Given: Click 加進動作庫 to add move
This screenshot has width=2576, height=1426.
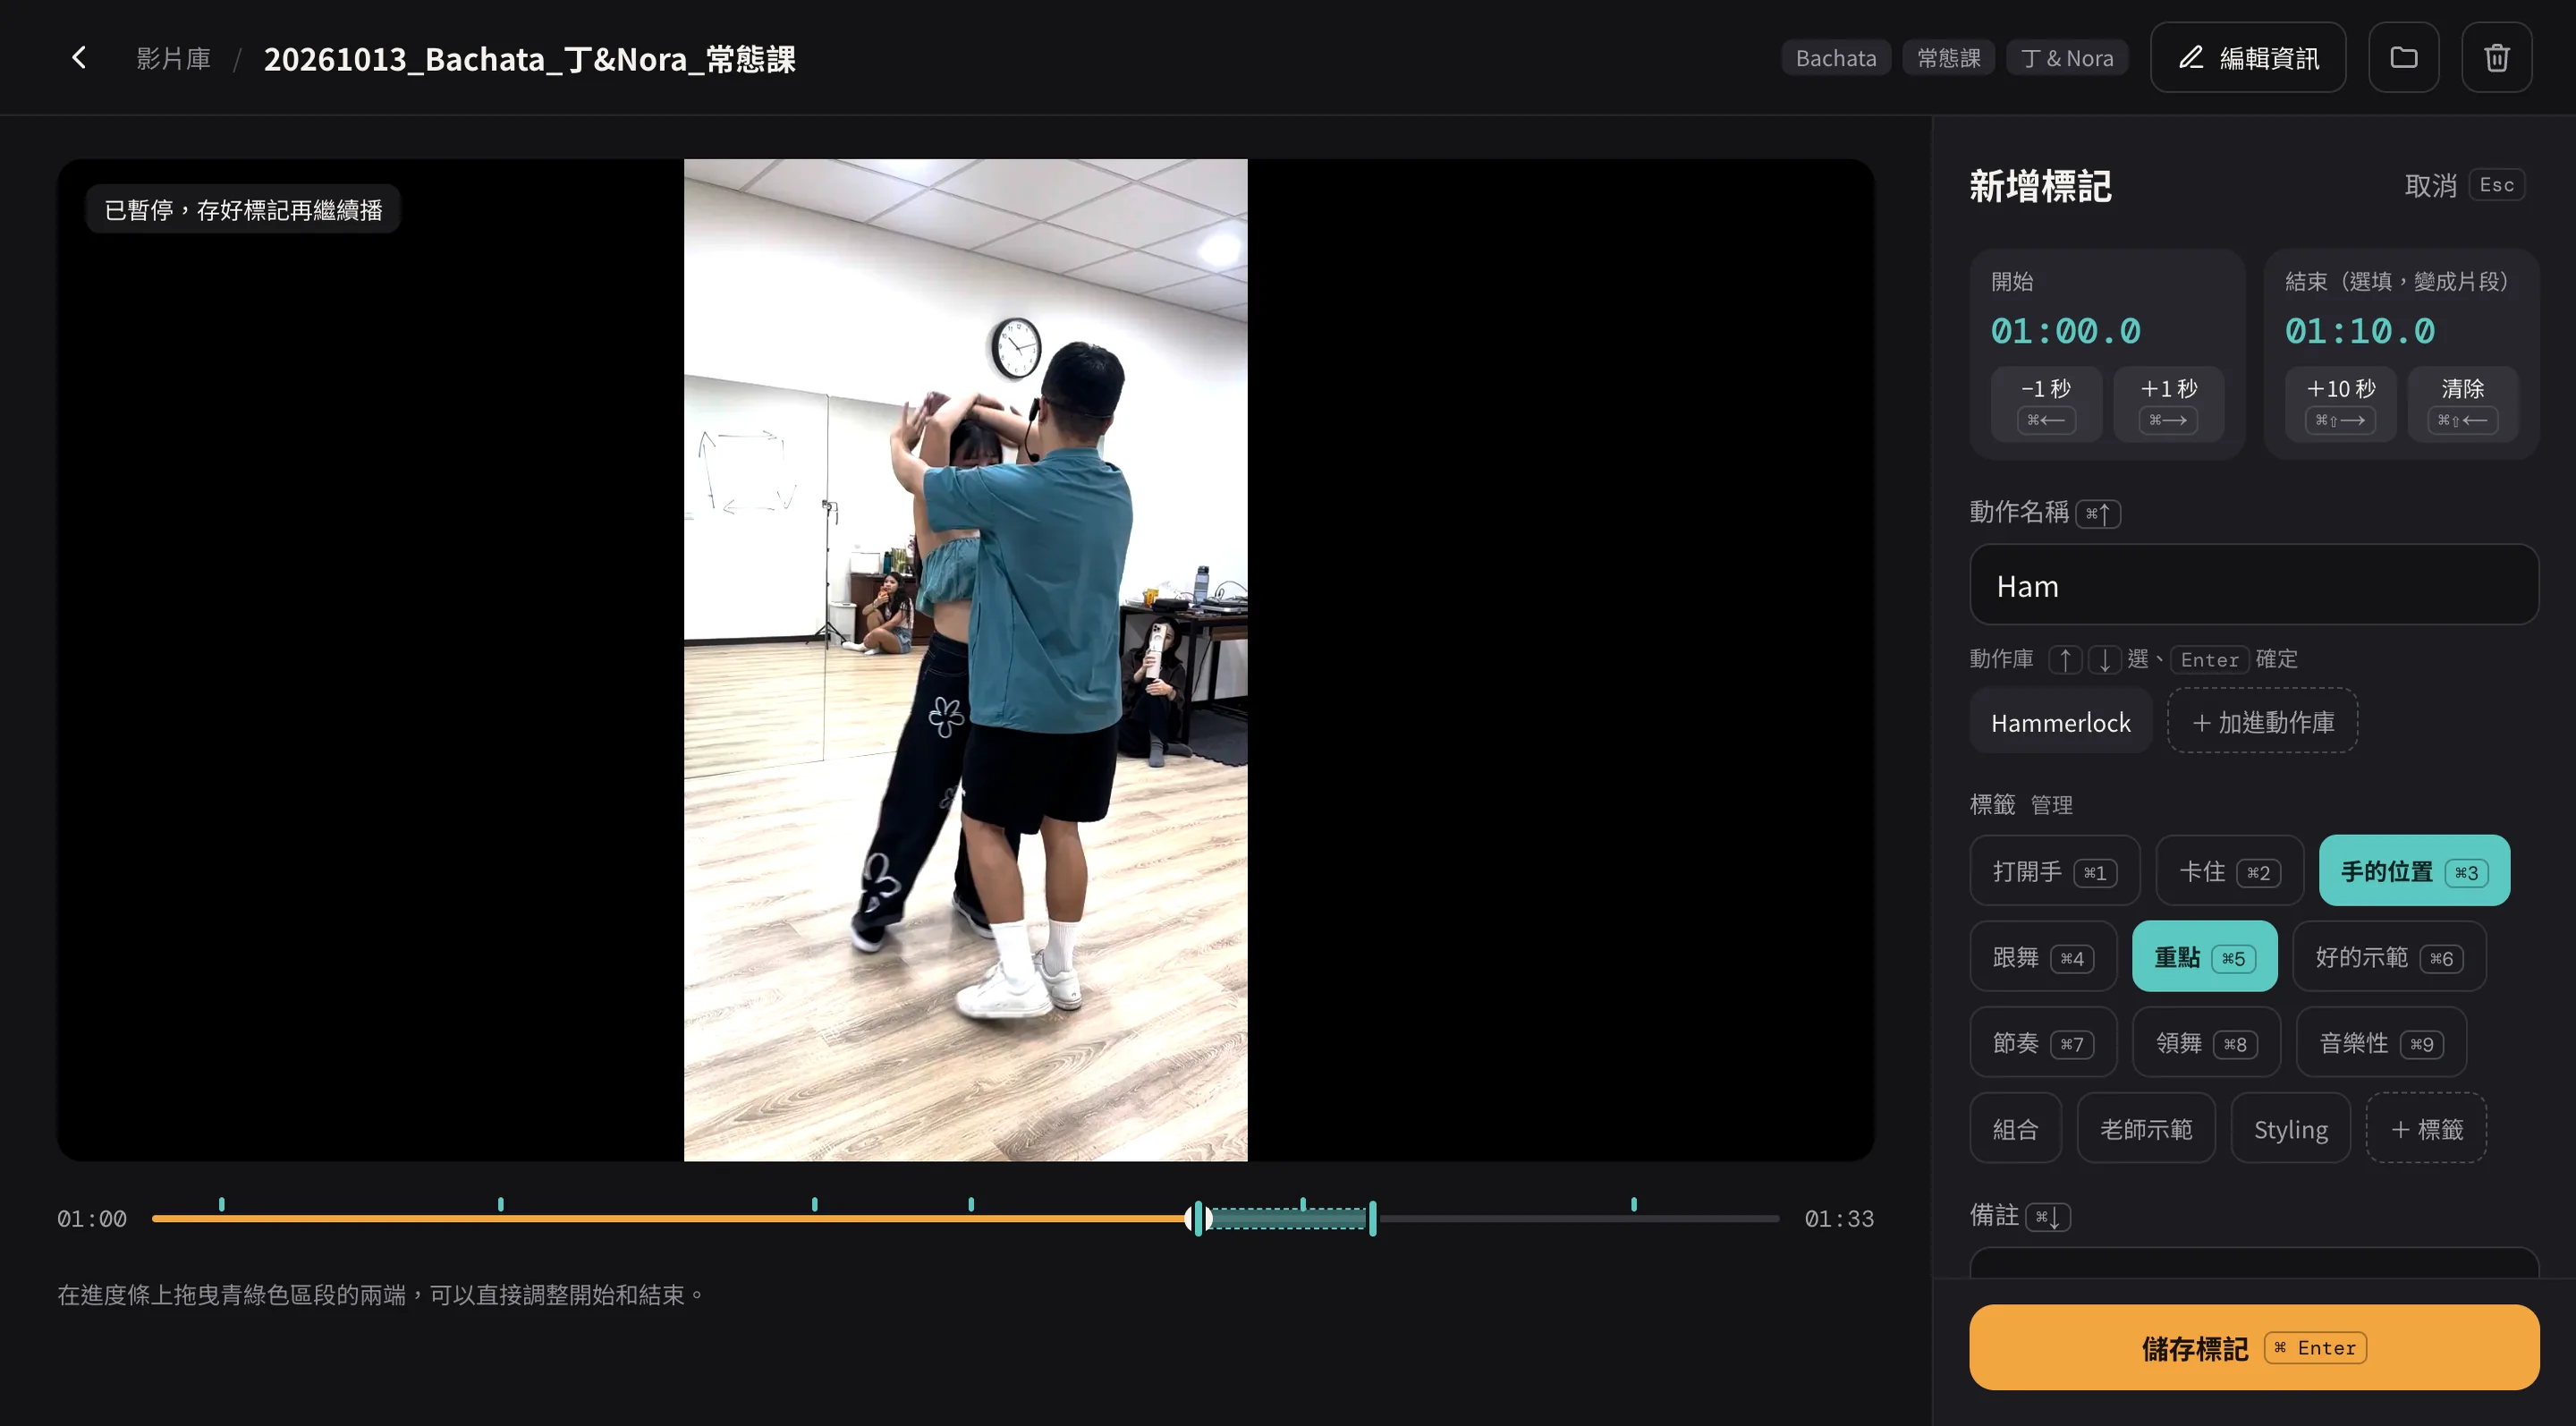Looking at the screenshot, I should pyautogui.click(x=2262, y=722).
